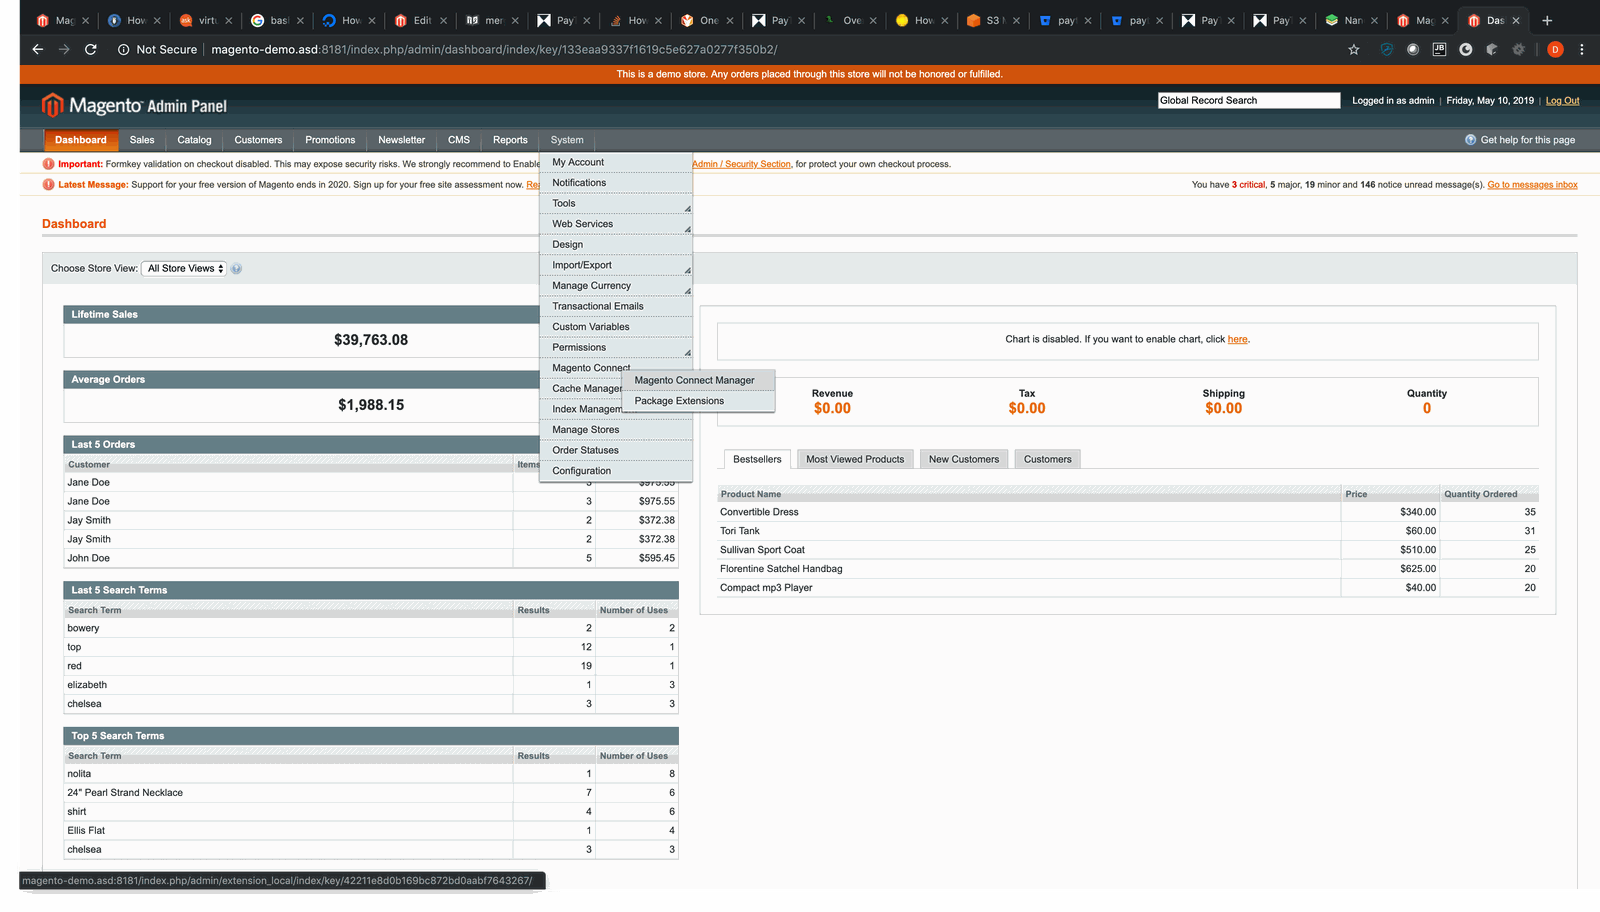Open the orange D profile avatar
Viewport: 1600px width, 912px height.
[1555, 49]
